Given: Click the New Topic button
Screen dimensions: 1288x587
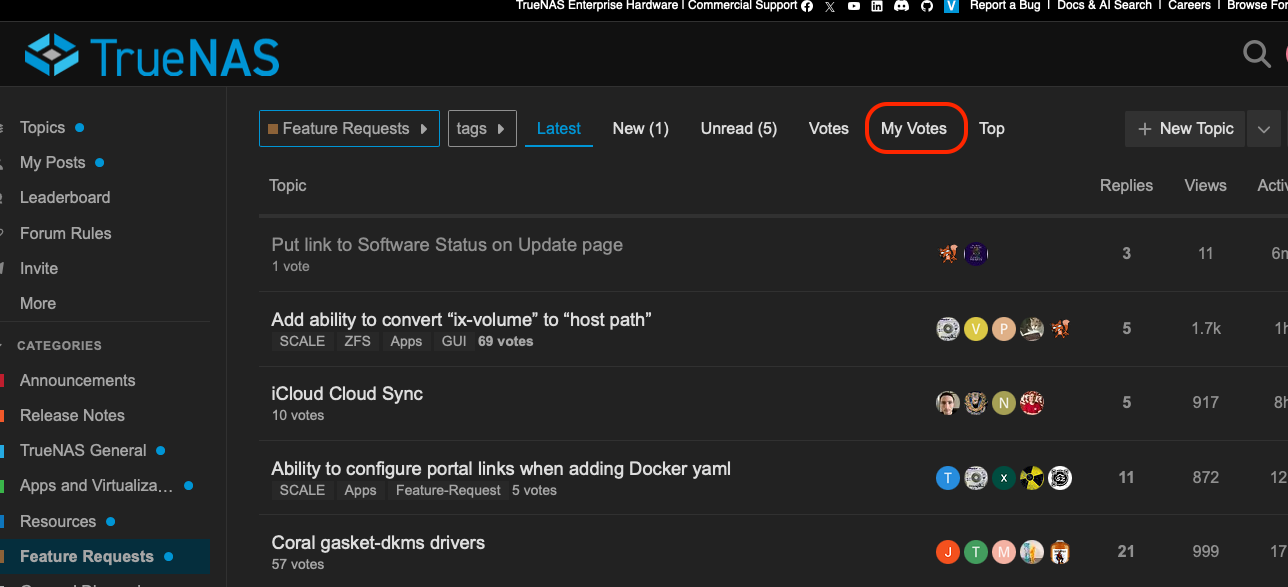Looking at the screenshot, I should [1185, 129].
